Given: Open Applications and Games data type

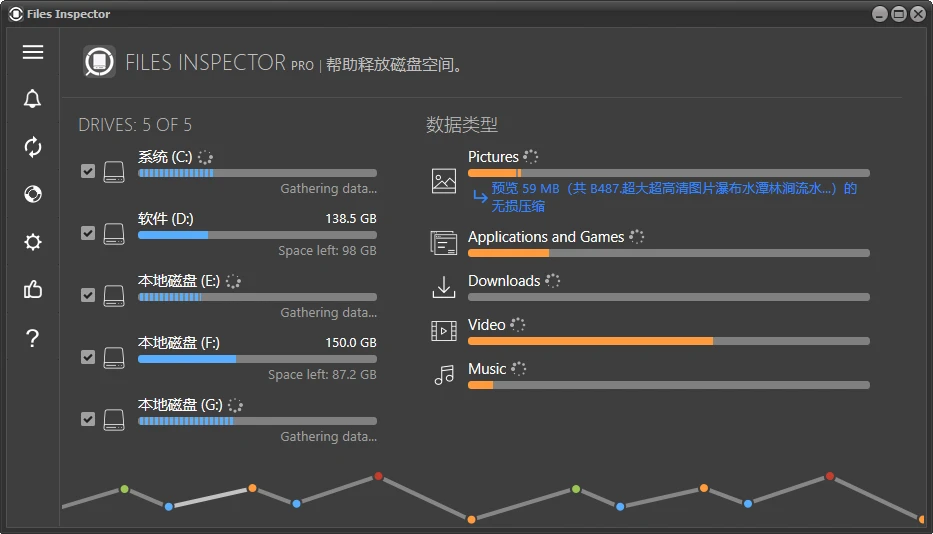Looking at the screenshot, I should coord(546,237).
